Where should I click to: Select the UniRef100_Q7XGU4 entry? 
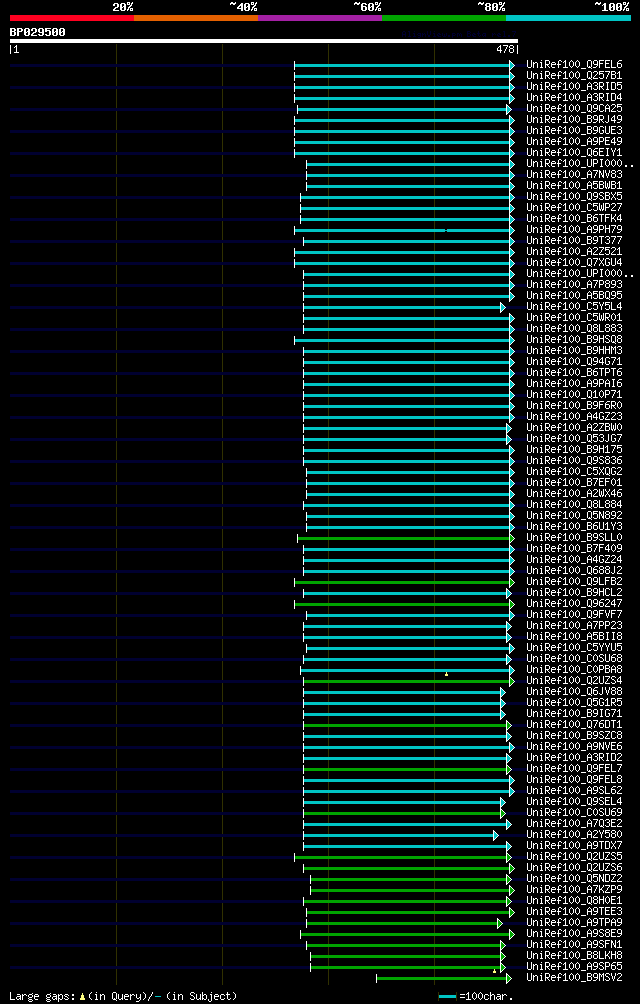click(574, 263)
